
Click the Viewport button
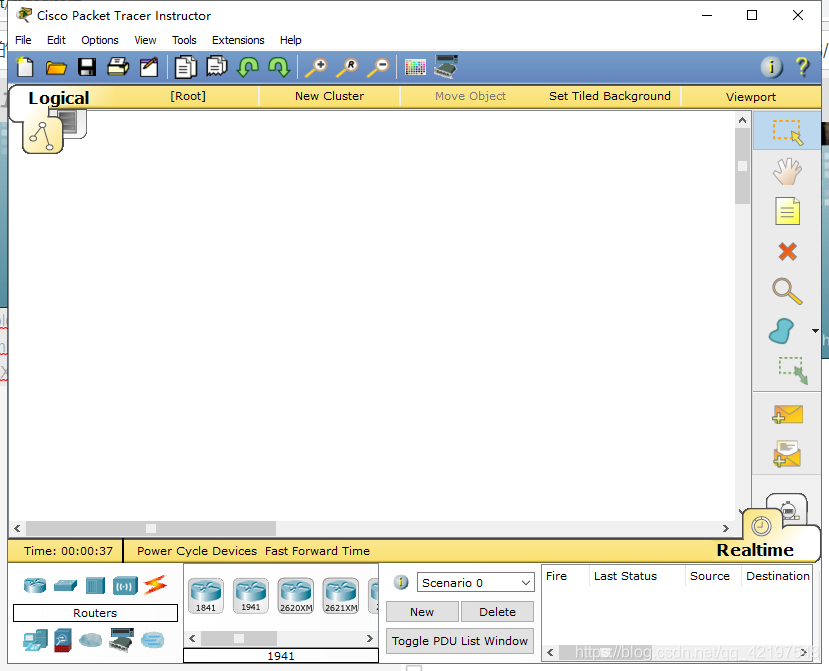pyautogui.click(x=751, y=97)
